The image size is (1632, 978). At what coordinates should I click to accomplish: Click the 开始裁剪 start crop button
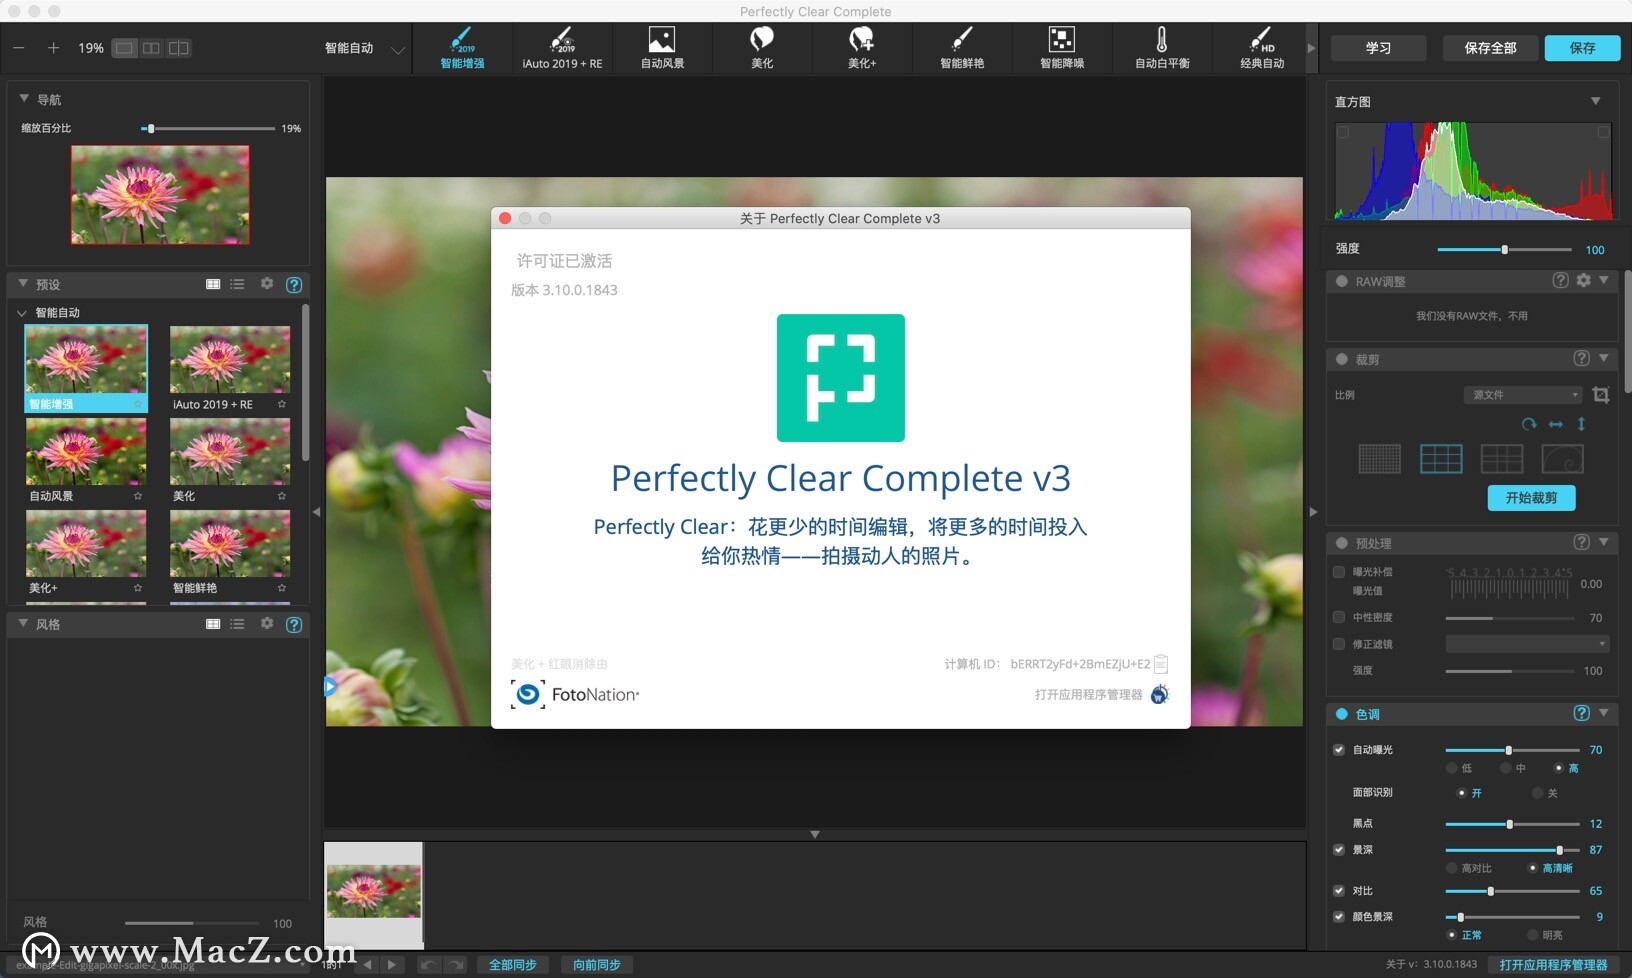tap(1531, 497)
